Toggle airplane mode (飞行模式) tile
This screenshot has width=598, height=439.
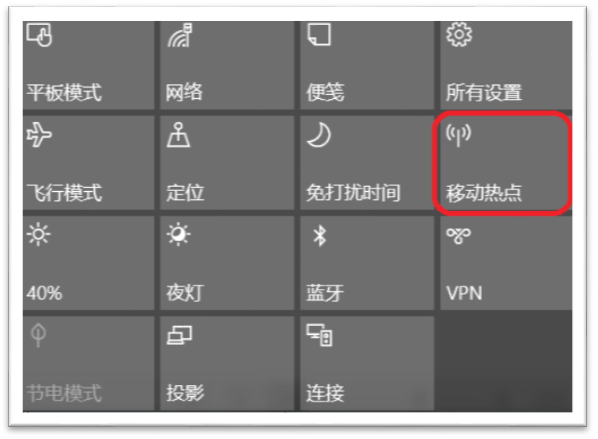pyautogui.click(x=88, y=163)
